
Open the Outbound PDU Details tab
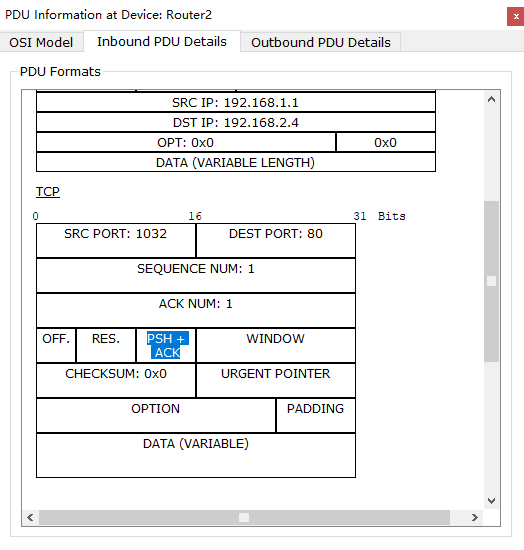(x=321, y=42)
